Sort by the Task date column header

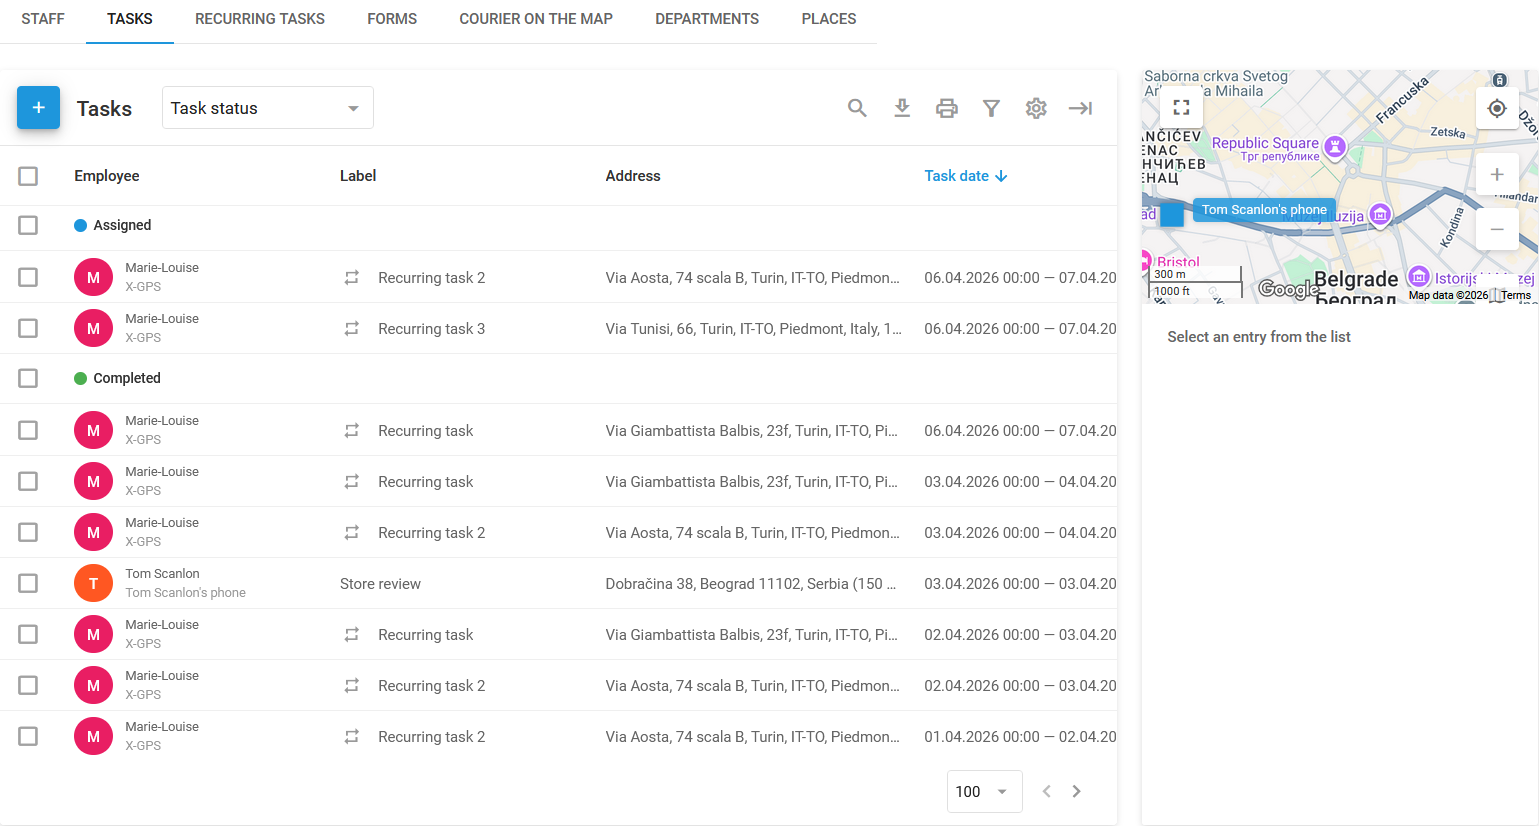965,176
